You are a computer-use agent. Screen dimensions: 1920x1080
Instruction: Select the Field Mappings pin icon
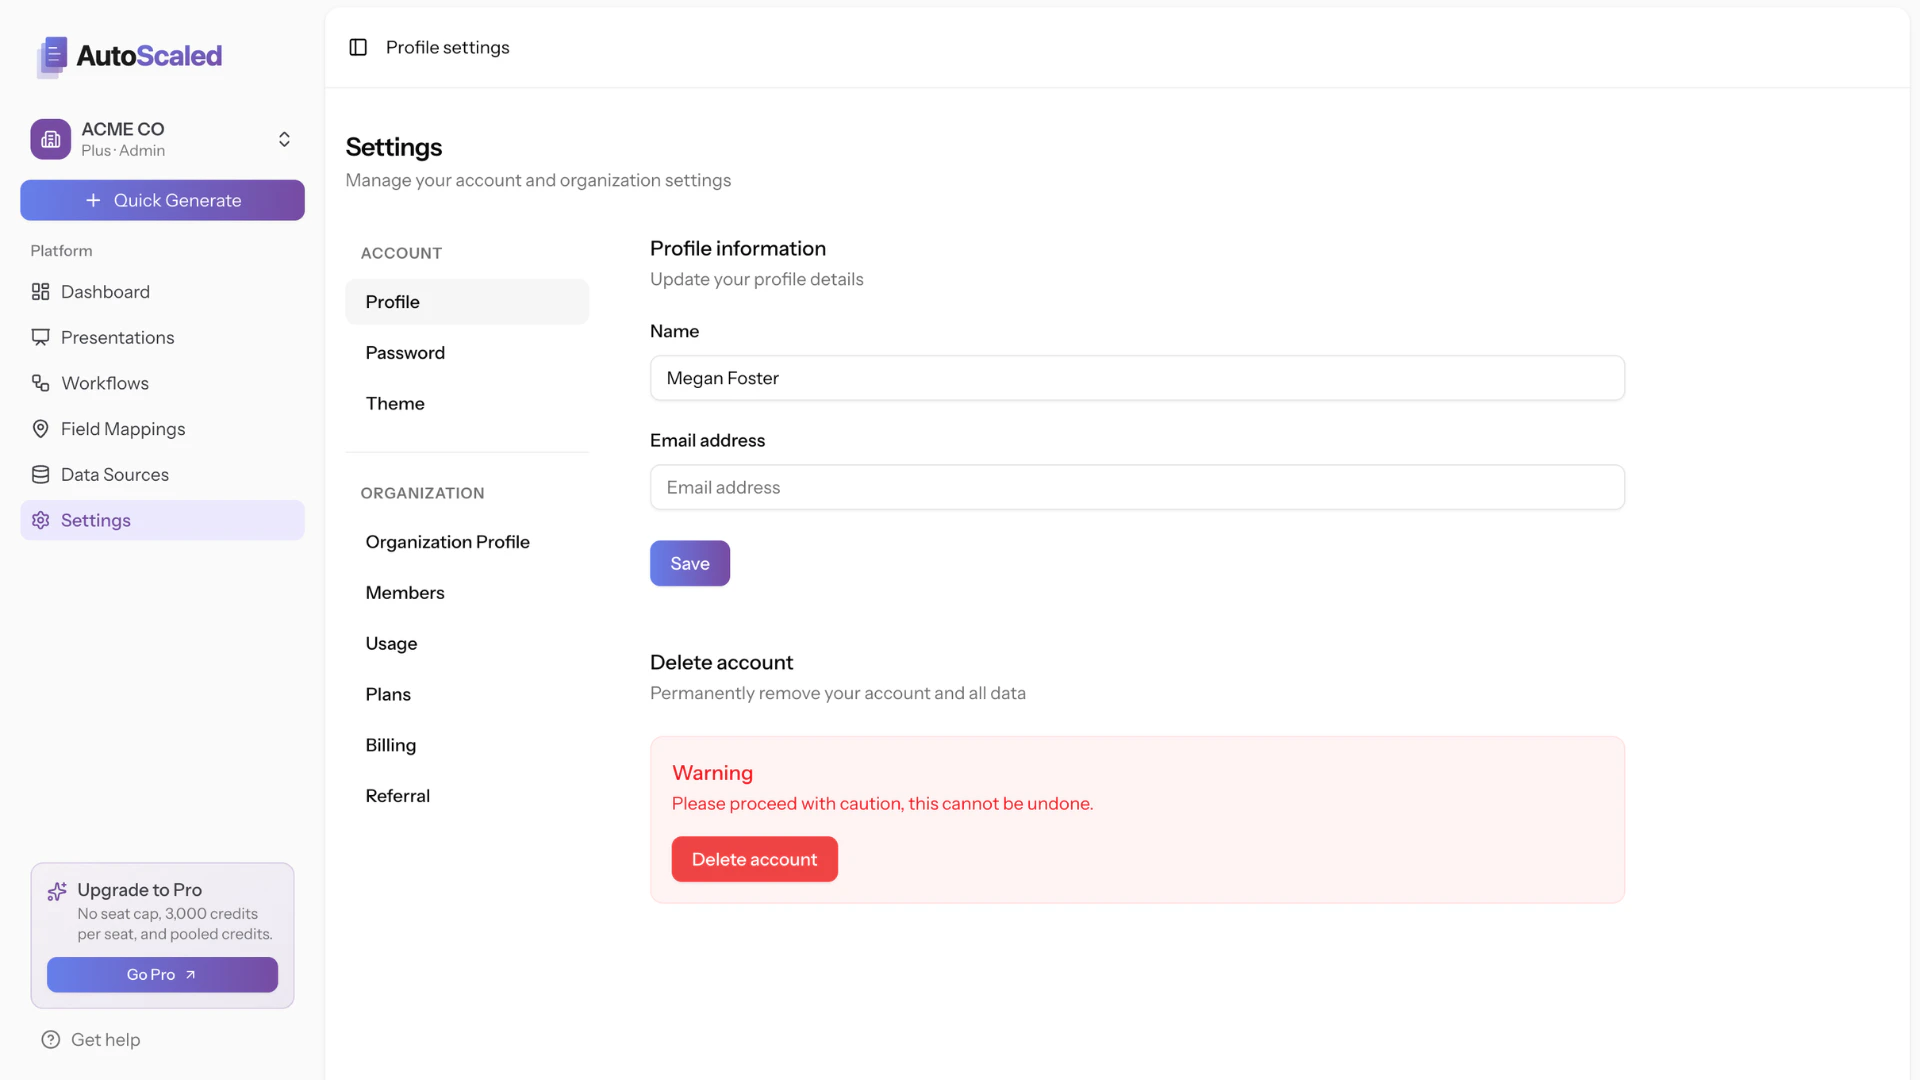40,428
